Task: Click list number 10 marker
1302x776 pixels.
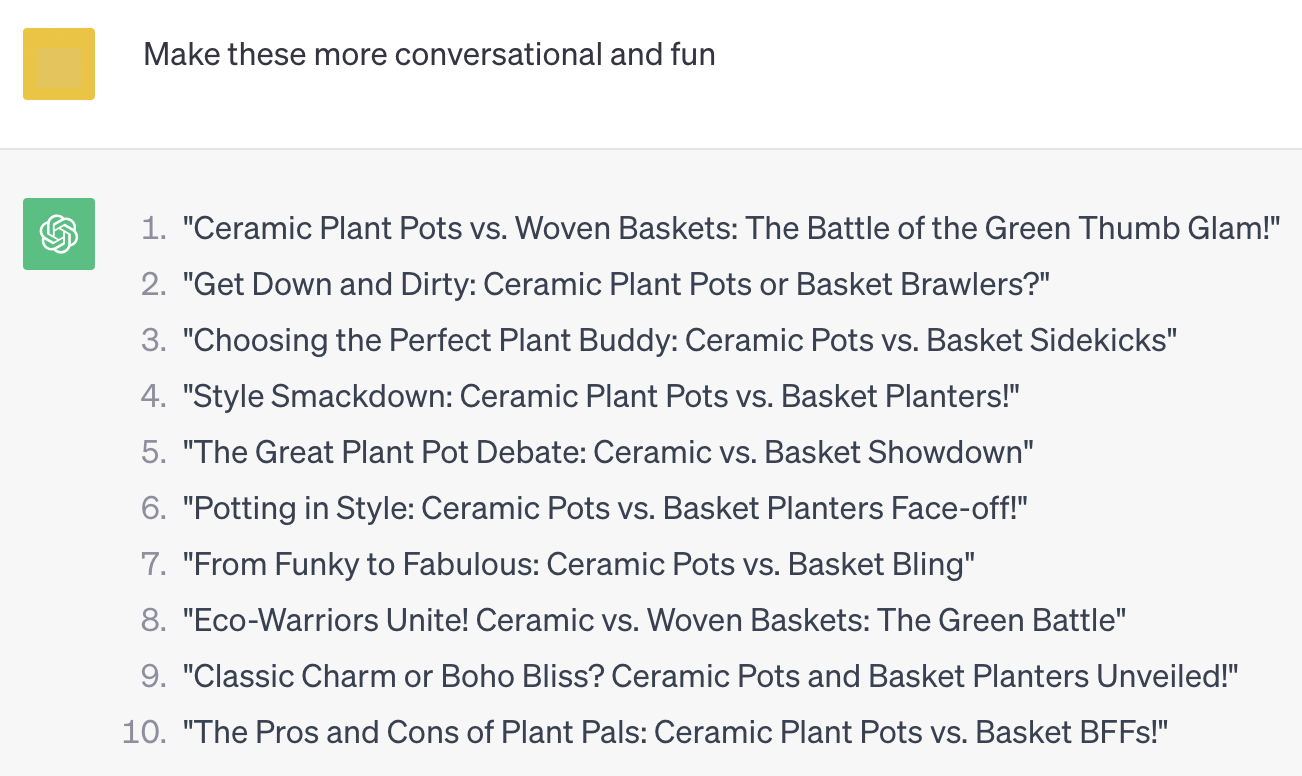Action: (145, 733)
